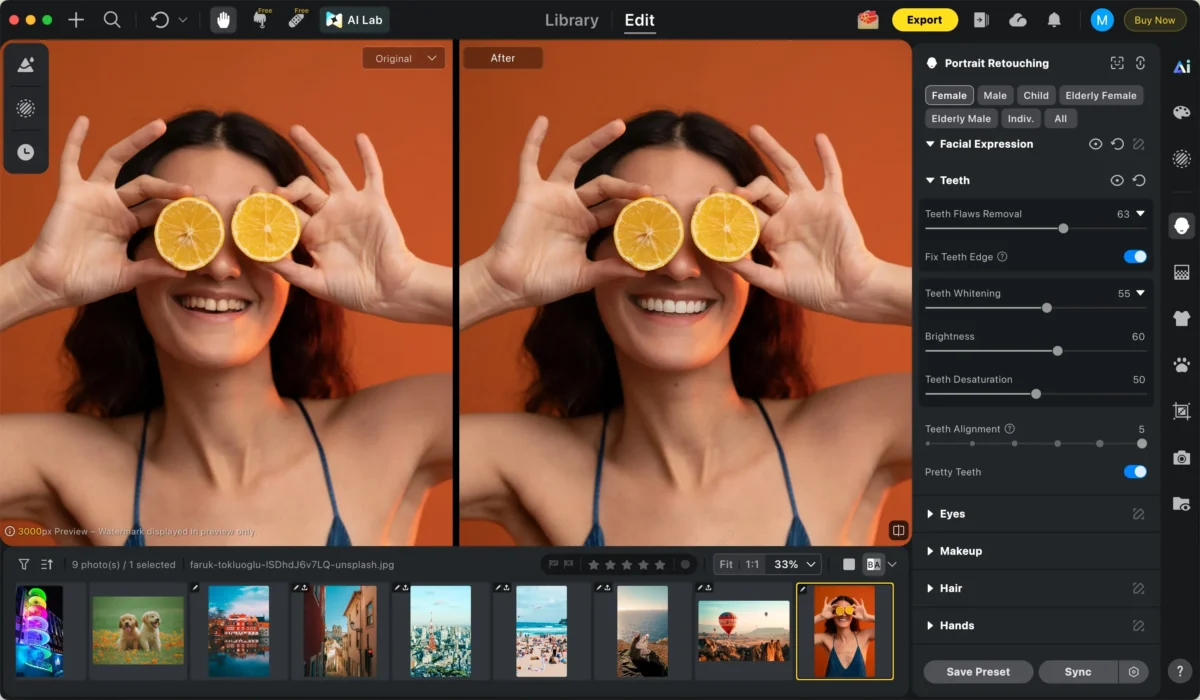Viewport: 1200px width, 700px height.
Task: Select the Elderly Female category tab
Action: click(x=1100, y=96)
